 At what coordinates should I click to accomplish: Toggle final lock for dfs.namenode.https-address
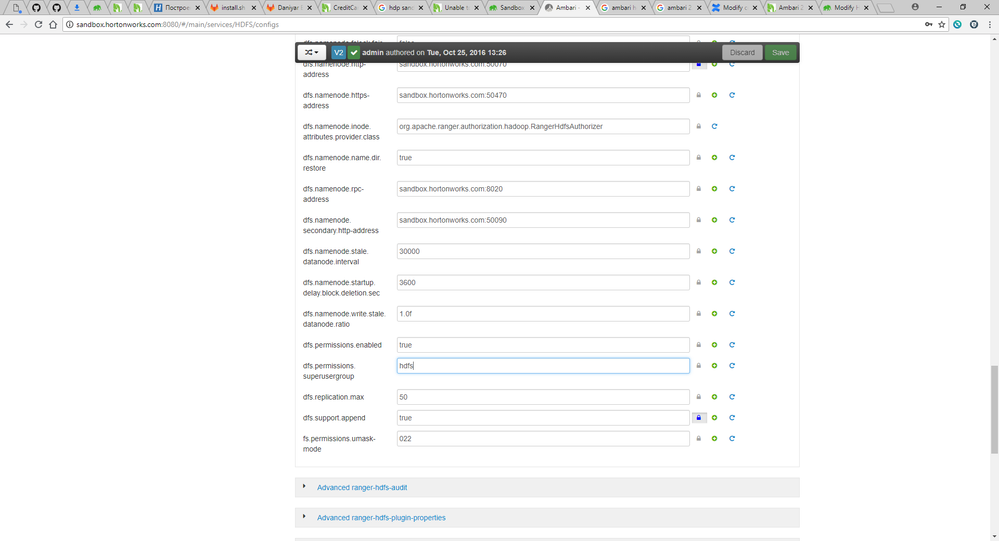[698, 95]
